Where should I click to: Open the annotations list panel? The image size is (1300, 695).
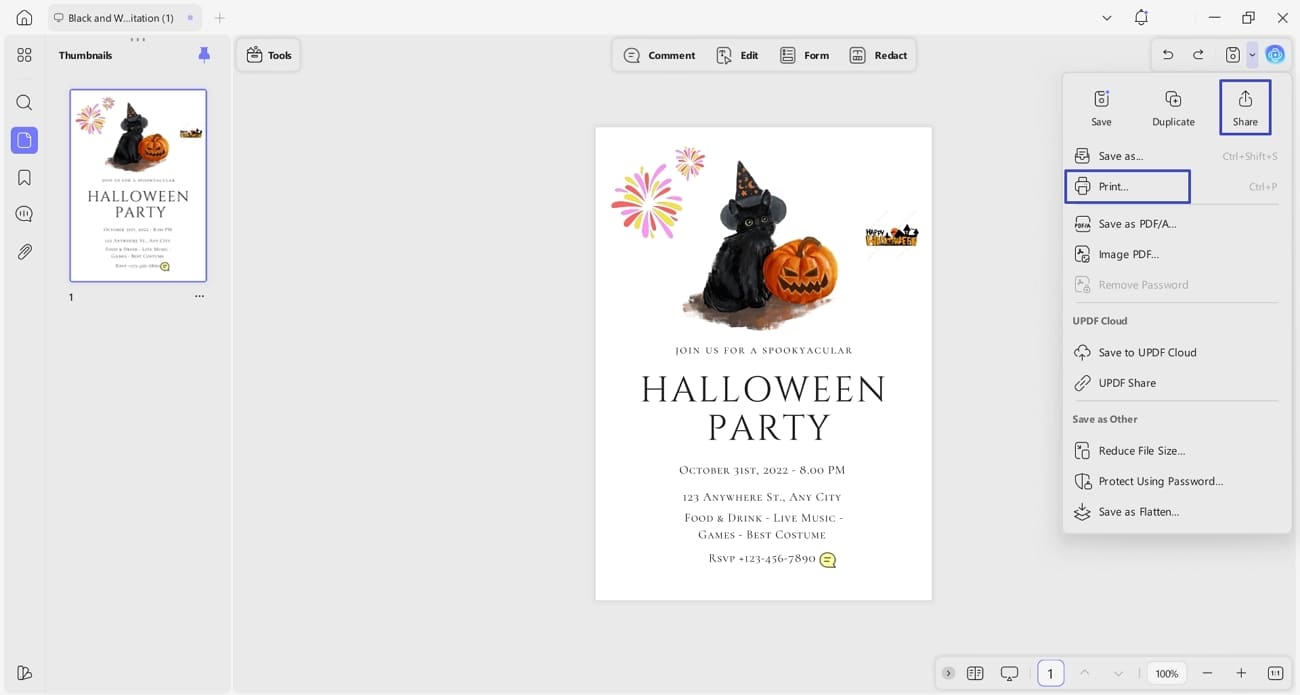click(24, 213)
